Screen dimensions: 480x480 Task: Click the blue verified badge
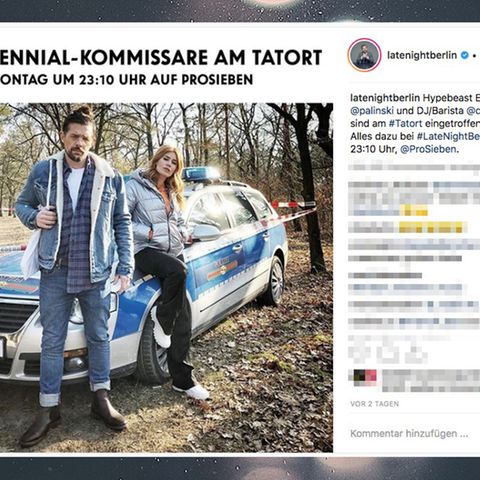point(464,55)
